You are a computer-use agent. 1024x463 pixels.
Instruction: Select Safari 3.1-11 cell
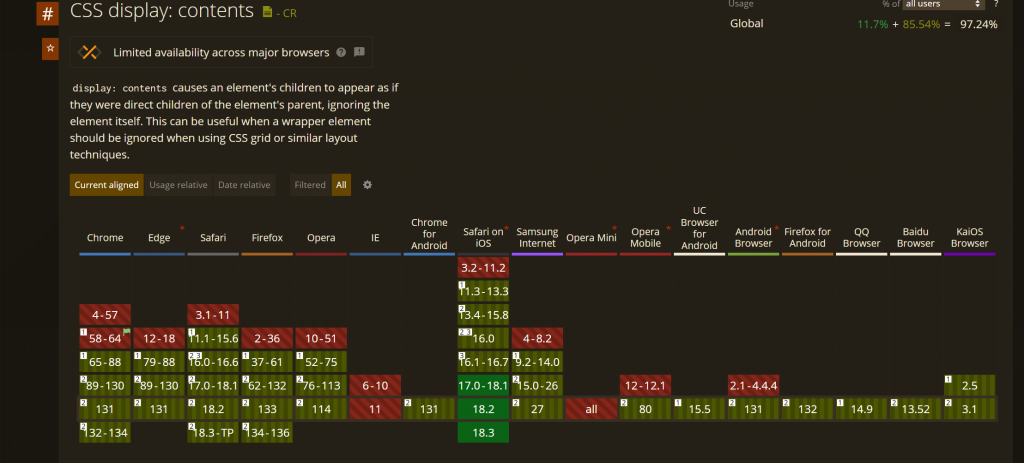[214, 315]
